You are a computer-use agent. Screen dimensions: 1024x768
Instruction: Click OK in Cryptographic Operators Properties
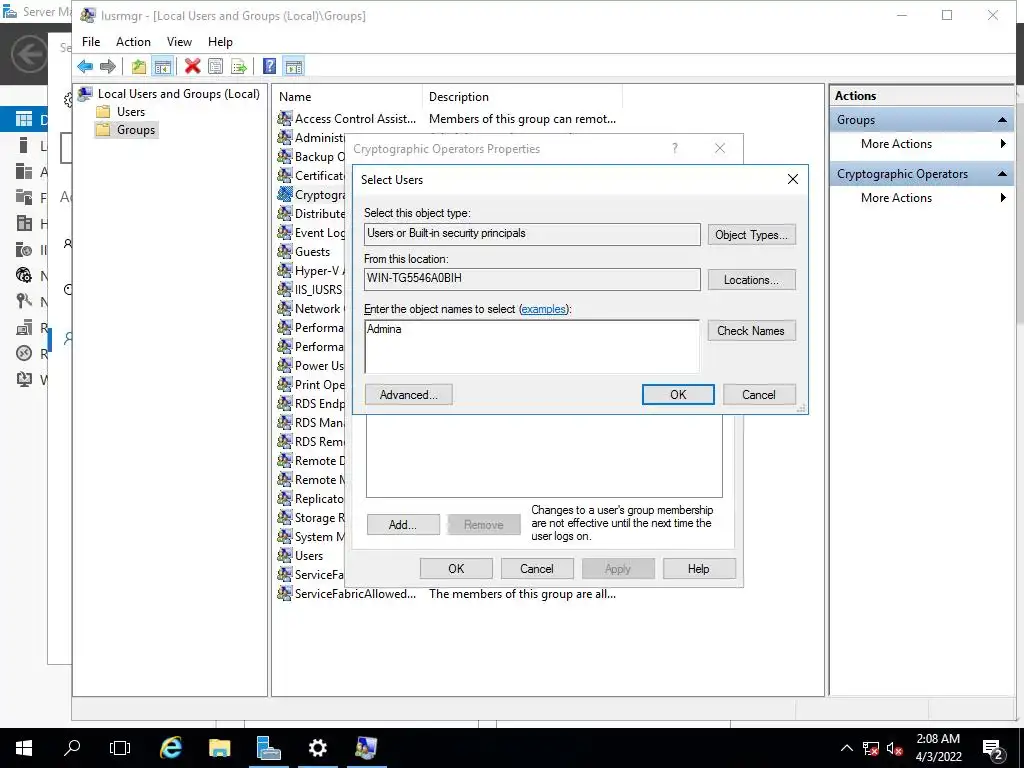pos(456,568)
